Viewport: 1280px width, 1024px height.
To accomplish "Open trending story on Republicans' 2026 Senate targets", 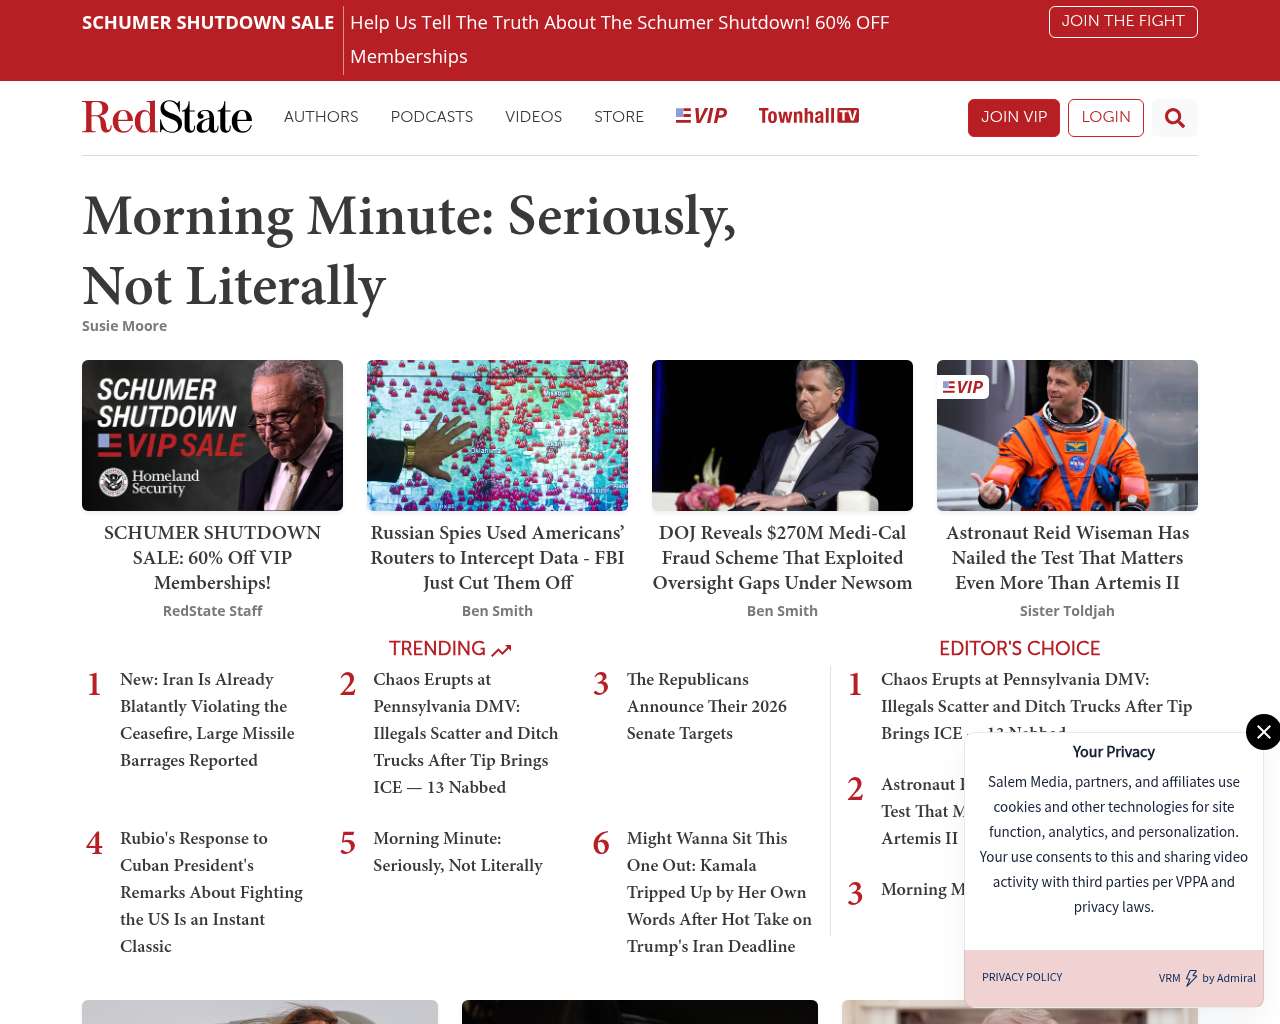I will [706, 706].
